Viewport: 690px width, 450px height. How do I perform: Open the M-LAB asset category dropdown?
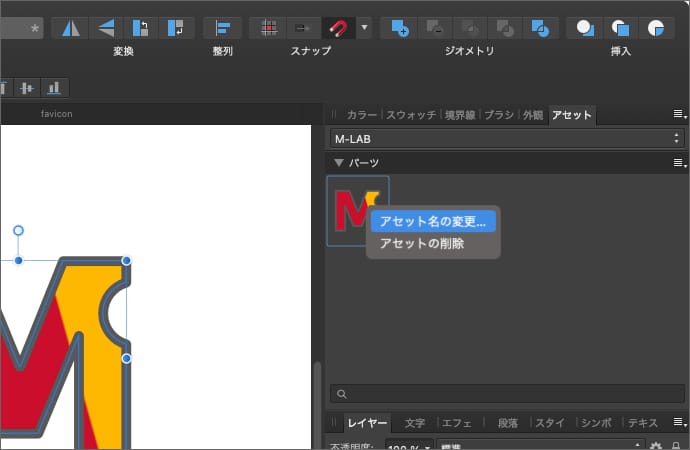506,139
